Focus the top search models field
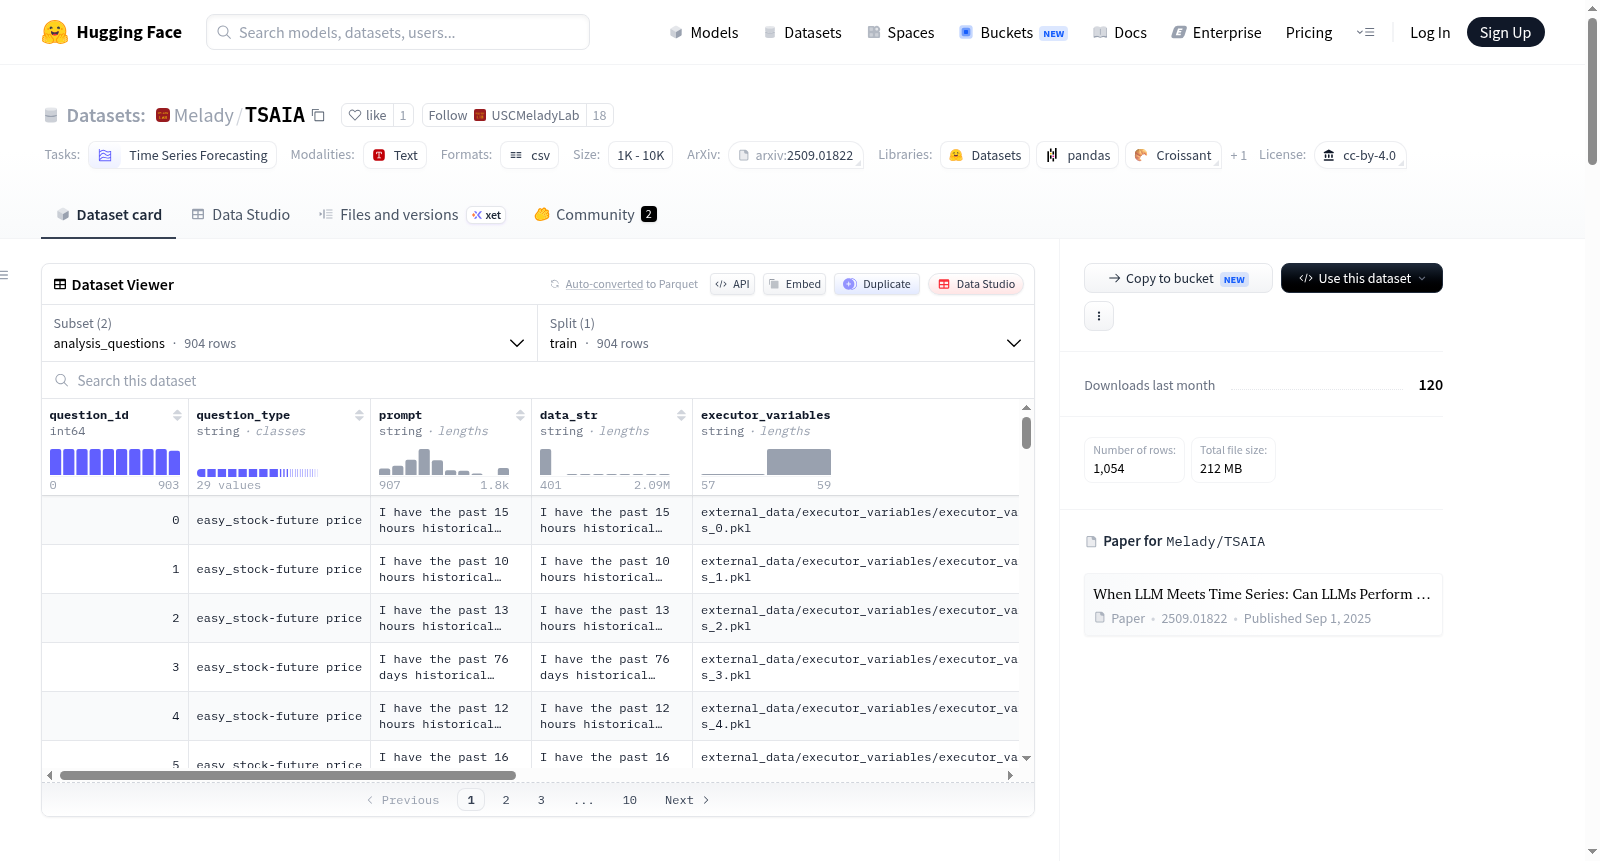 (398, 32)
